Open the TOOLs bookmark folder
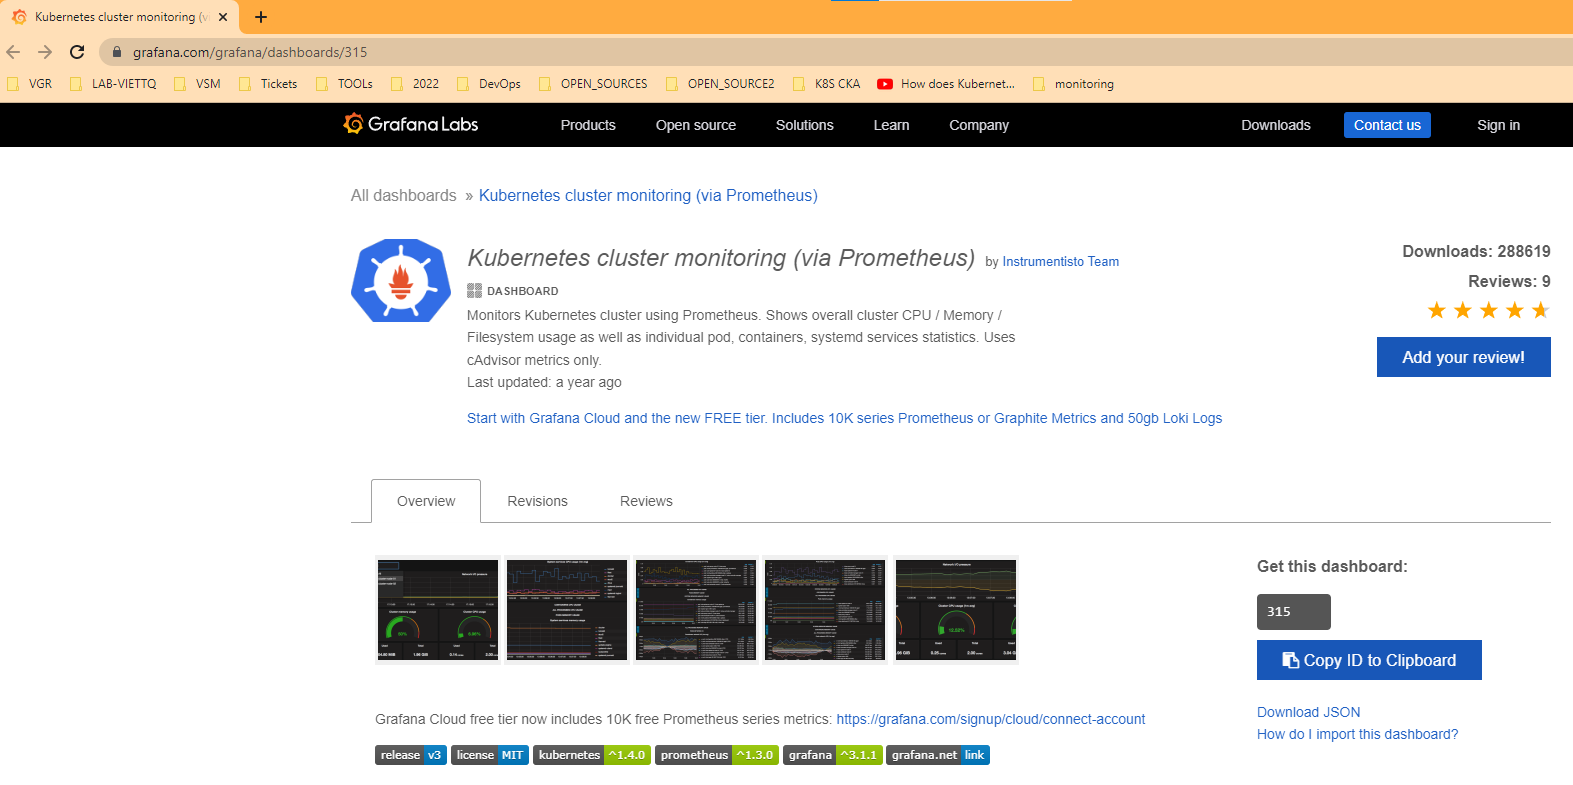Screen dimensions: 1573x785 [344, 84]
